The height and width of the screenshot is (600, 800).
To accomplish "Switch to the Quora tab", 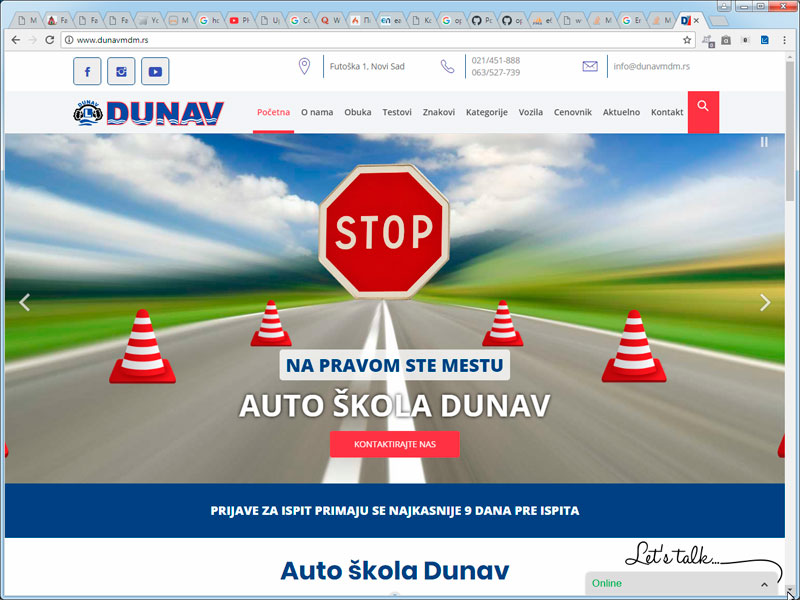I will (331, 20).
